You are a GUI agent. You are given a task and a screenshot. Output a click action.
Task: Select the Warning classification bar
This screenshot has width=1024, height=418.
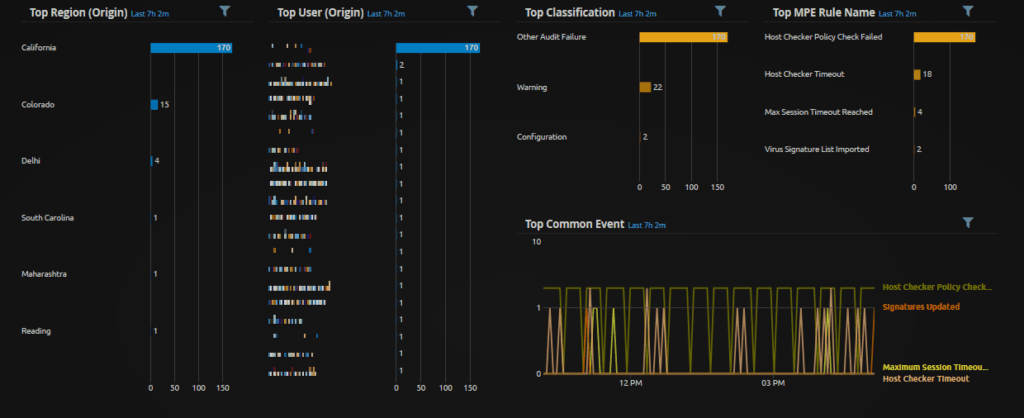645,87
